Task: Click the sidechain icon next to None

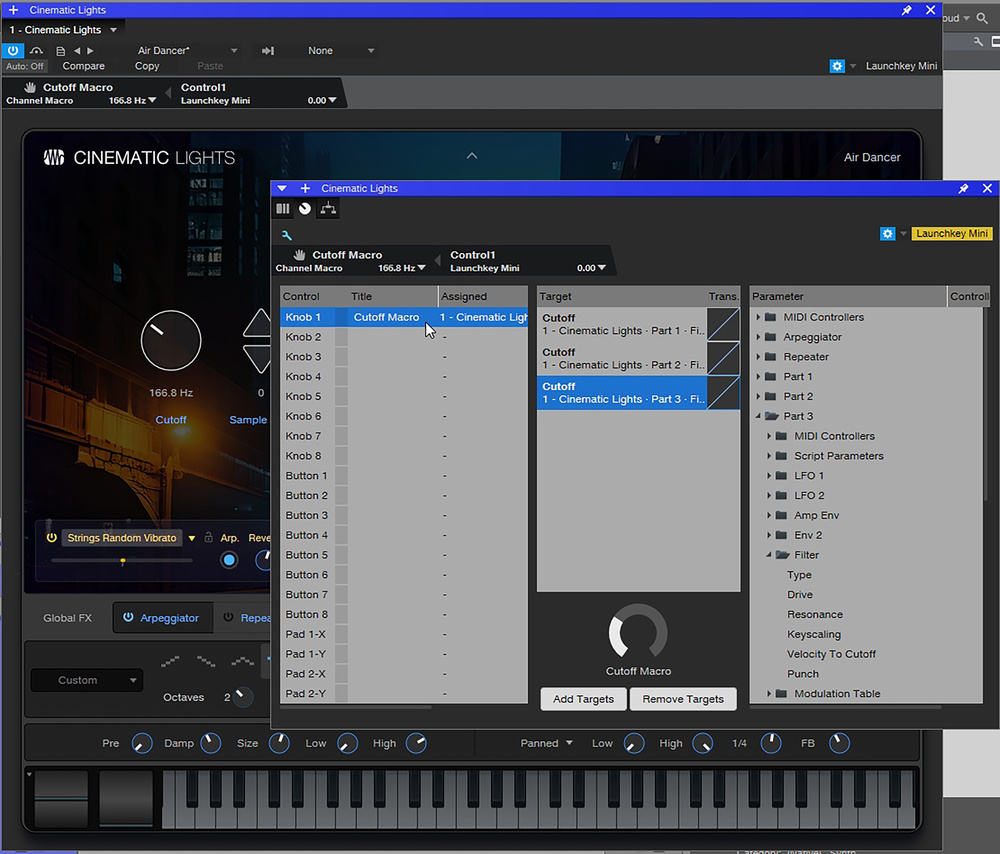Action: tap(268, 51)
